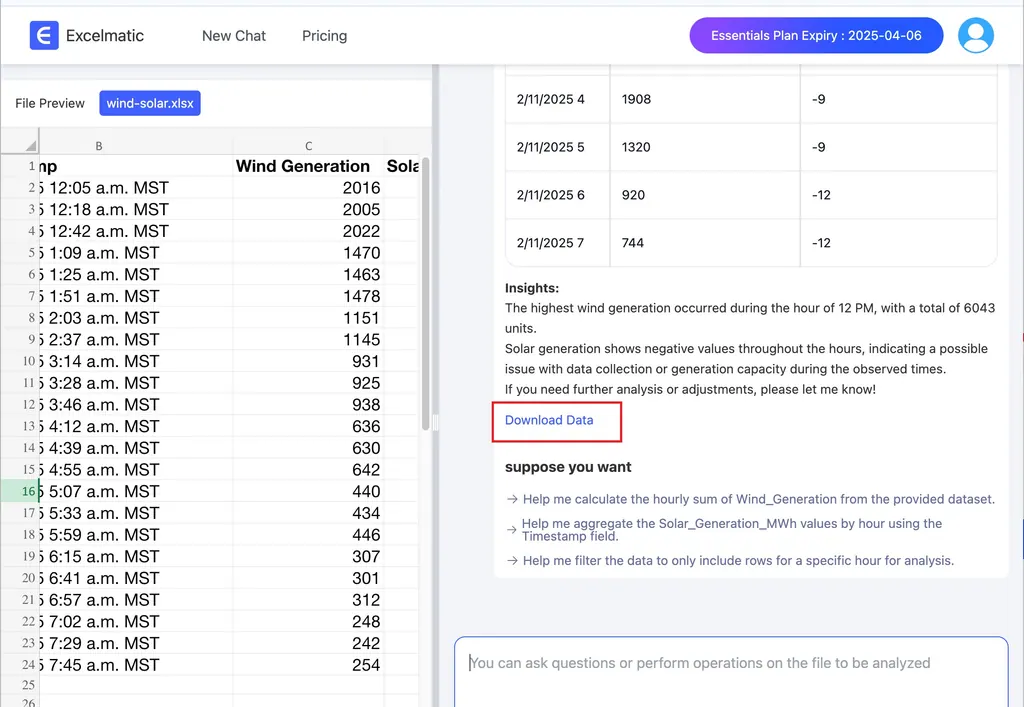Click the Excelmatic logo icon

[x=43, y=35]
